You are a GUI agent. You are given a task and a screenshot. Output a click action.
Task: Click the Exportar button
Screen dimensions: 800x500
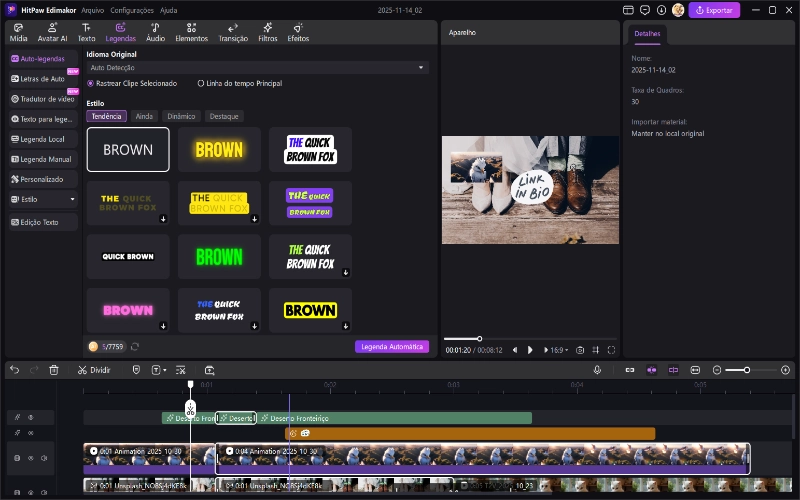click(x=714, y=10)
